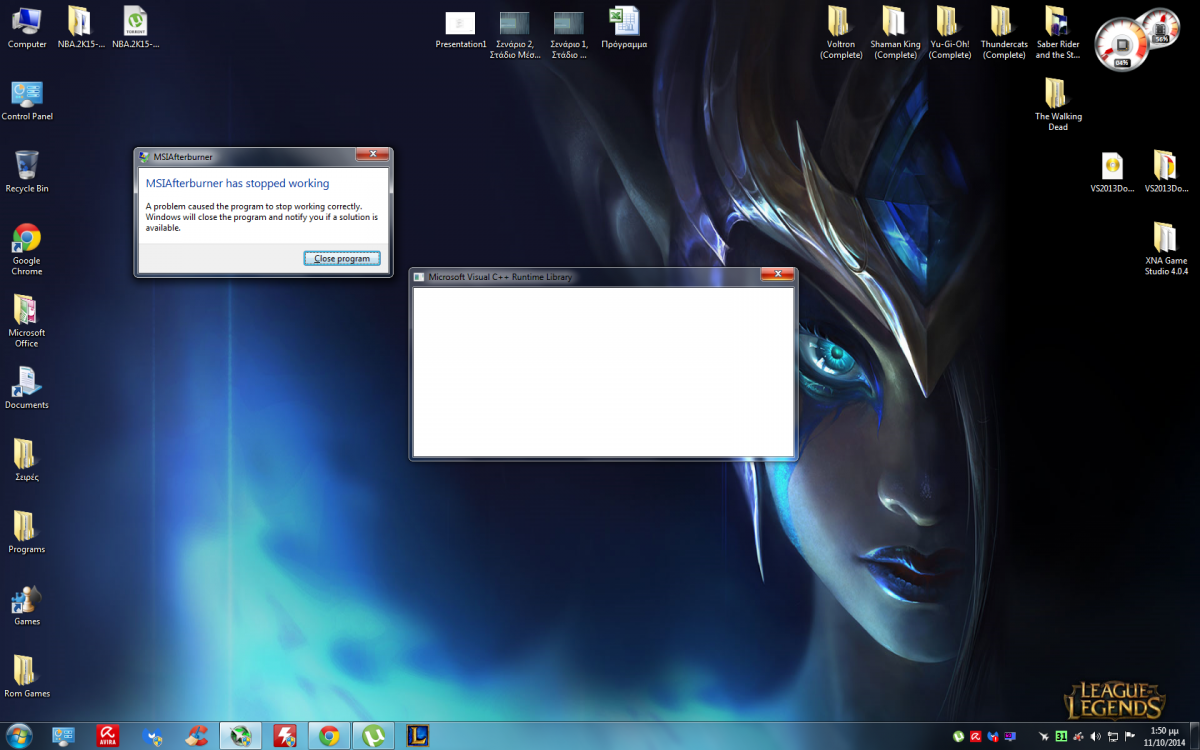
Task: Open the network tray icon
Action: pos(1112,737)
